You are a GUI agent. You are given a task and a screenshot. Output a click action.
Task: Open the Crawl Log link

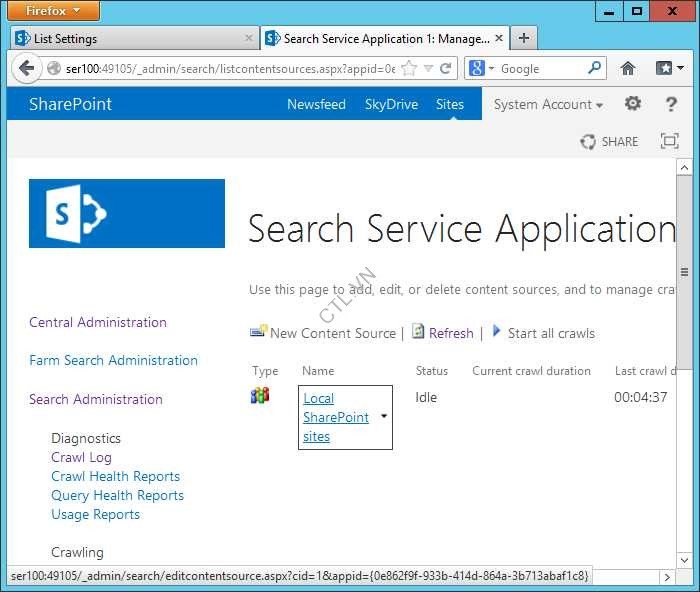(81, 457)
